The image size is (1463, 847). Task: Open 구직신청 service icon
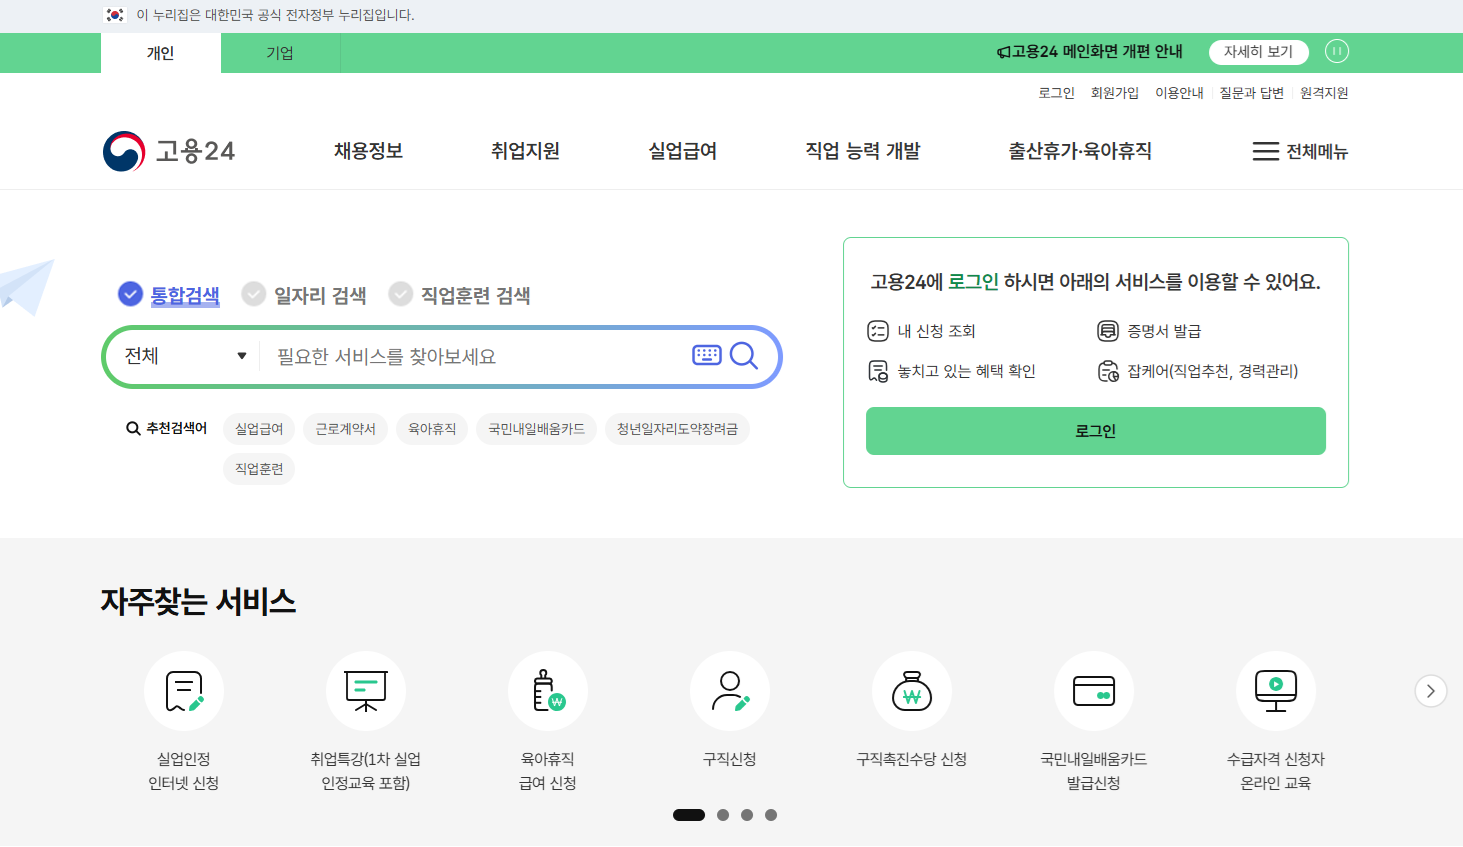[730, 691]
